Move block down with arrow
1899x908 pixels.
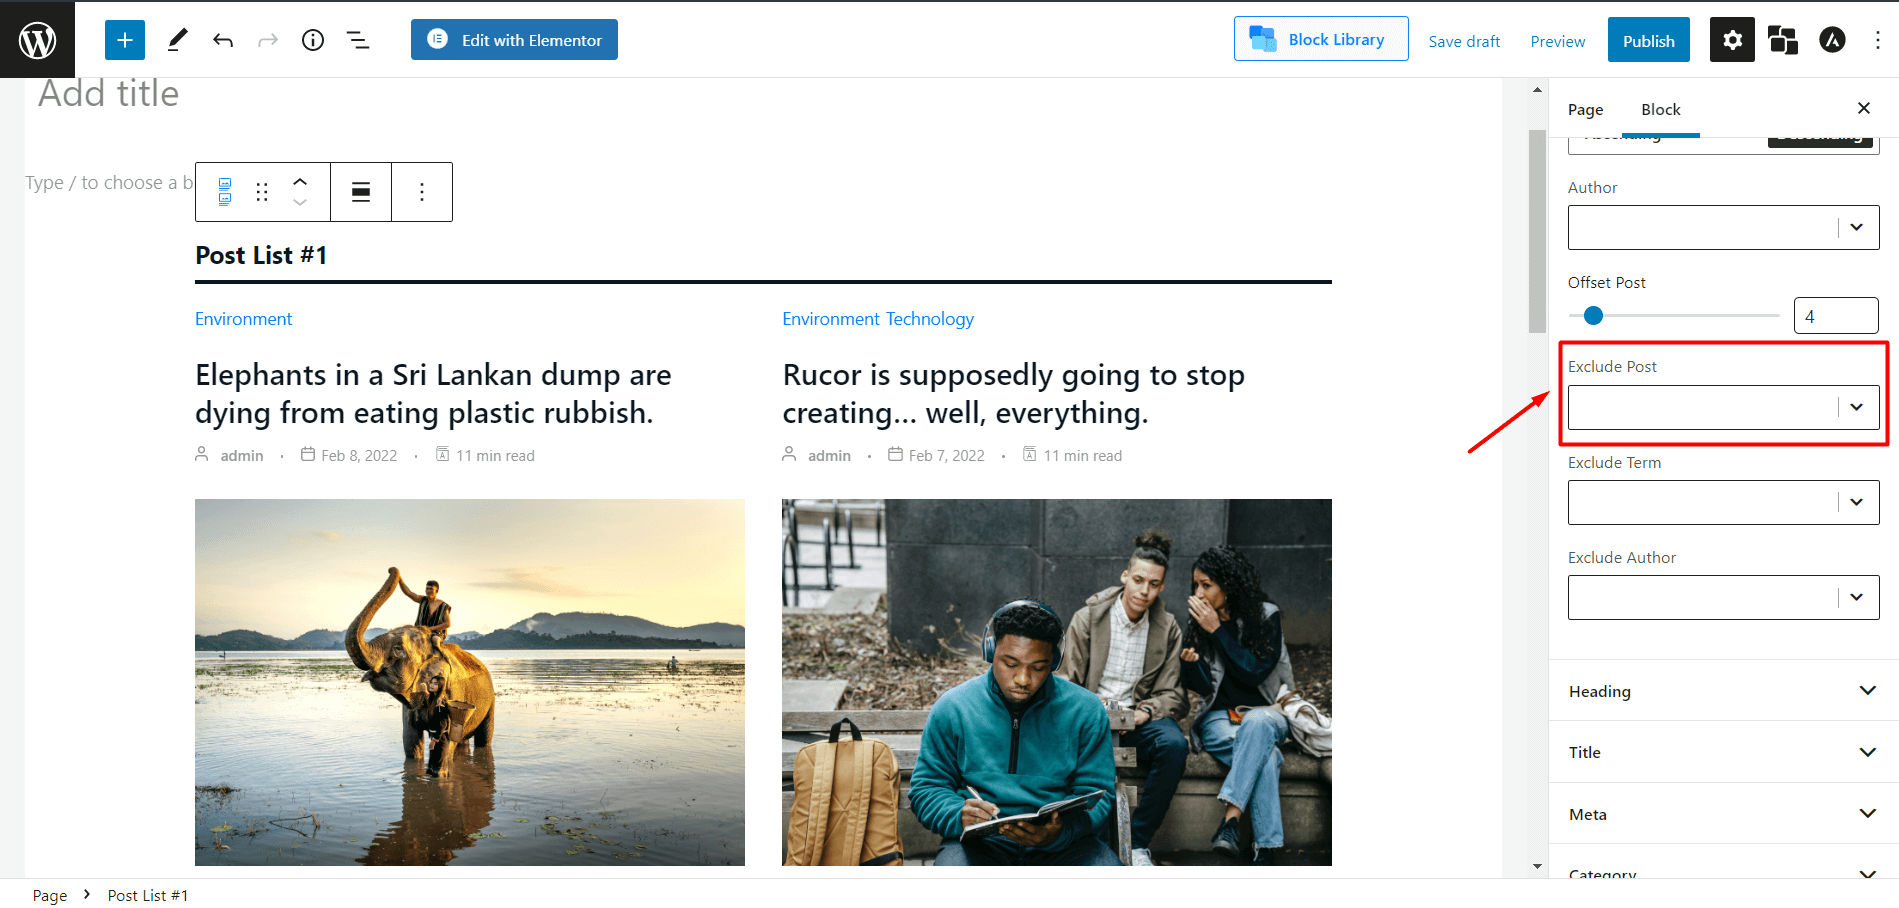coord(300,203)
